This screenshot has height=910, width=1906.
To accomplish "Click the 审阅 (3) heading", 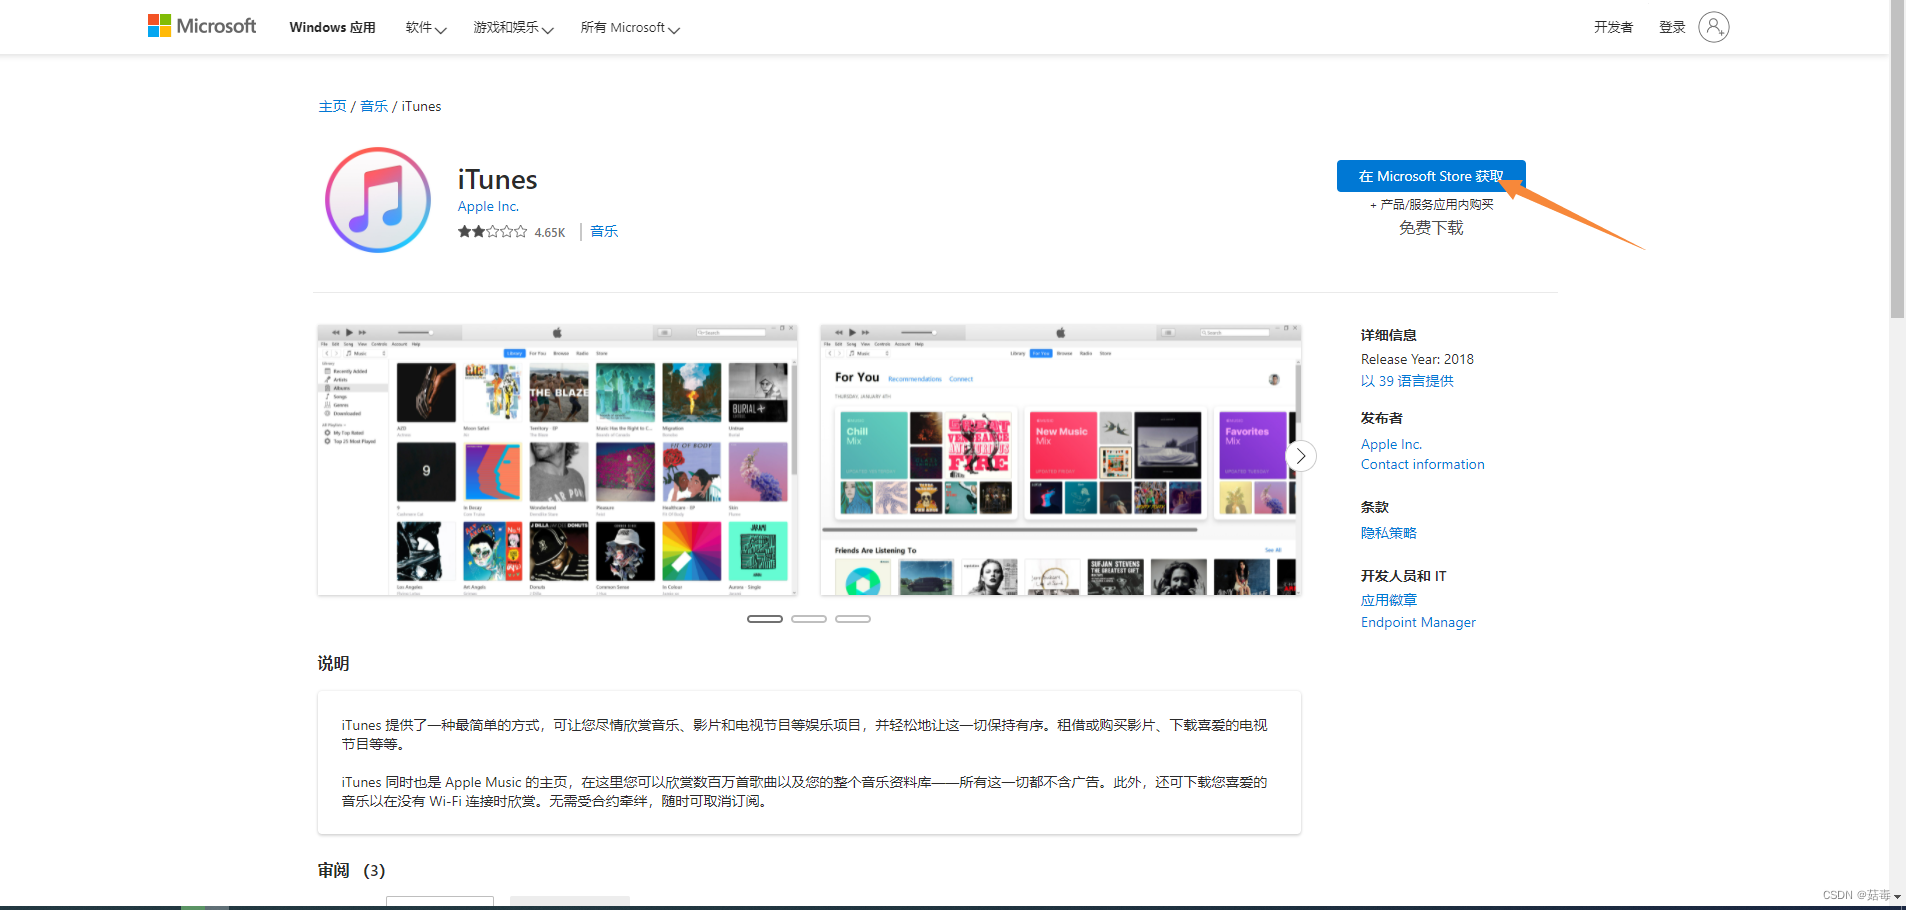I will 351,871.
